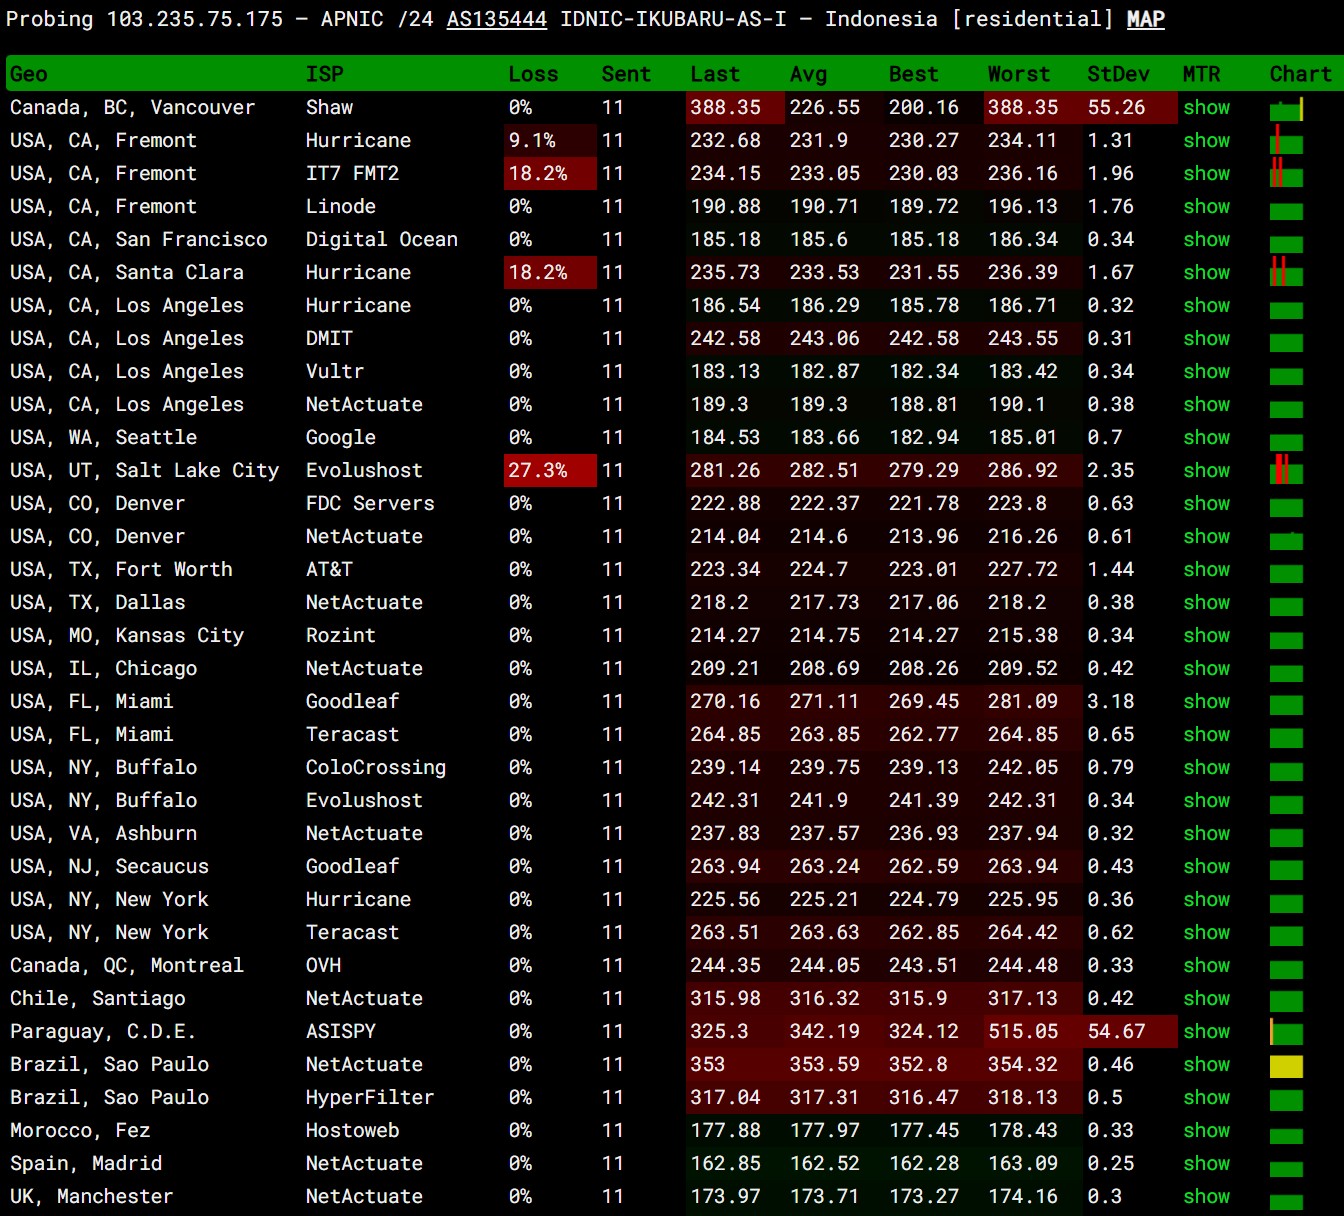Click the chart for Canada Vancouver Shaw
The width and height of the screenshot is (1344, 1216).
point(1286,109)
